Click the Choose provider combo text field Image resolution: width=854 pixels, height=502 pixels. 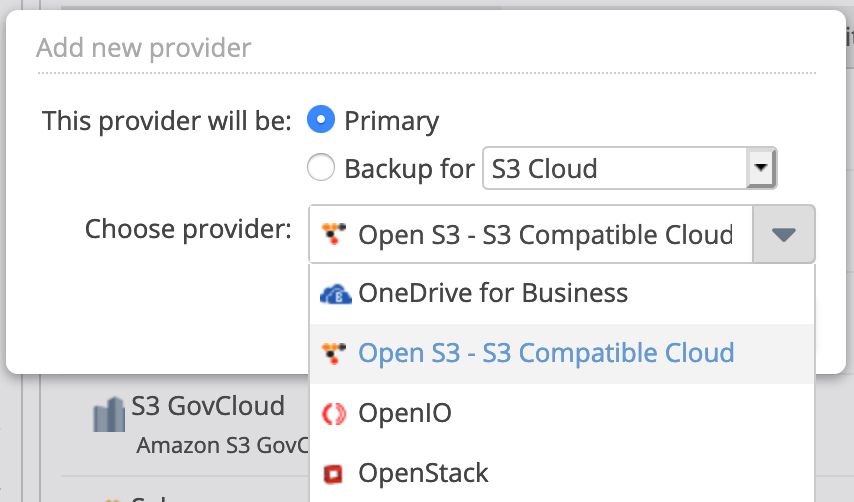tap(545, 235)
